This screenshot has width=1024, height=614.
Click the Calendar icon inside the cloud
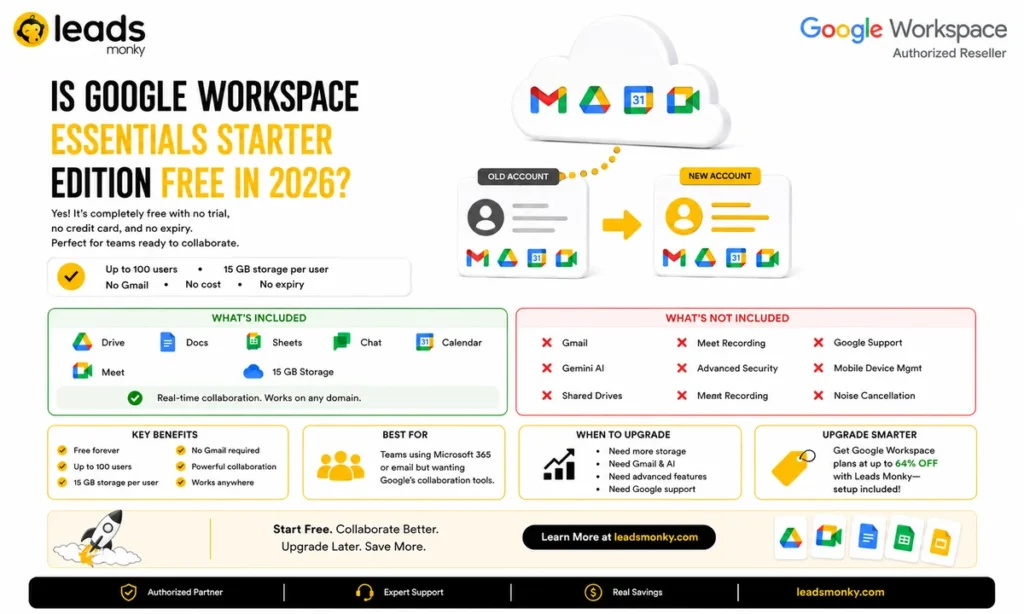point(638,100)
